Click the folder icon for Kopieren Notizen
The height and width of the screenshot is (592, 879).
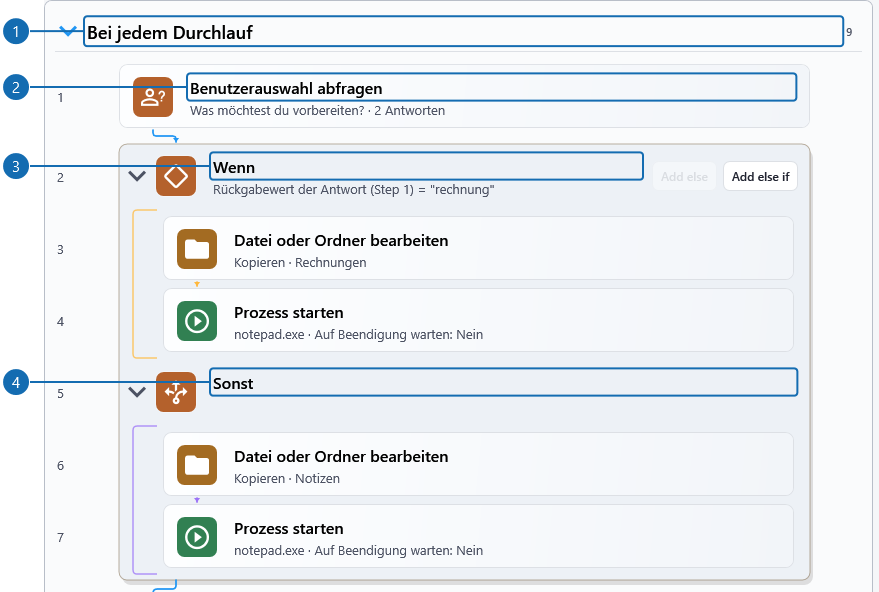[197, 465]
